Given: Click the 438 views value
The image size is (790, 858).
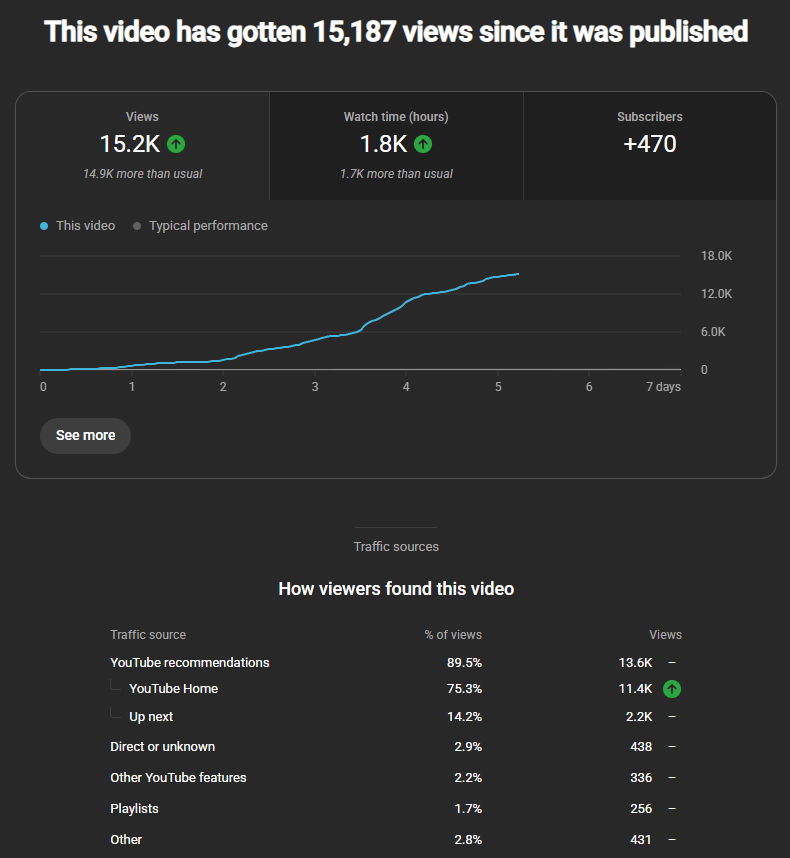Looking at the screenshot, I should [641, 747].
